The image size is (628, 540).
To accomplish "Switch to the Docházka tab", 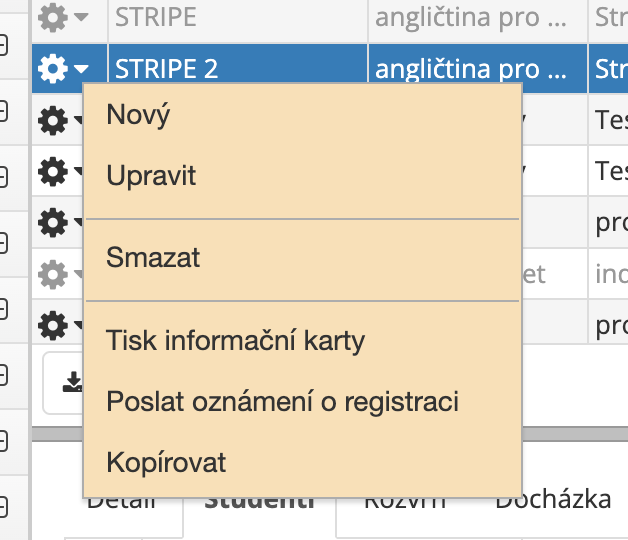I will [x=553, y=501].
